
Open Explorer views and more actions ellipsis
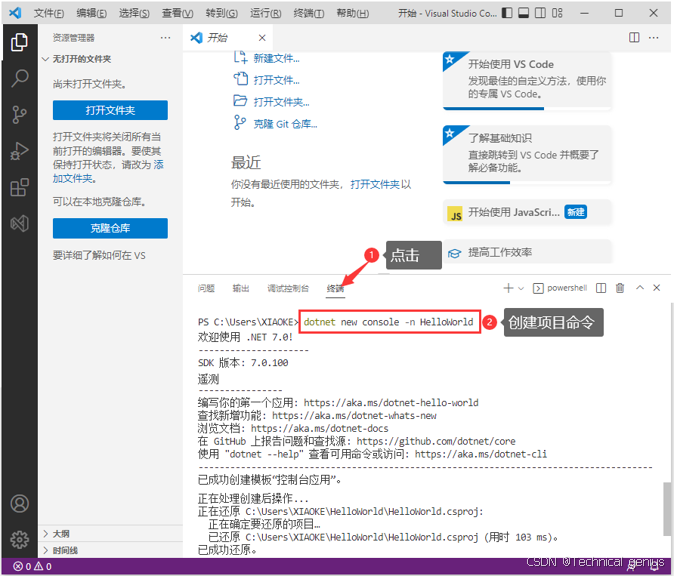[165, 38]
